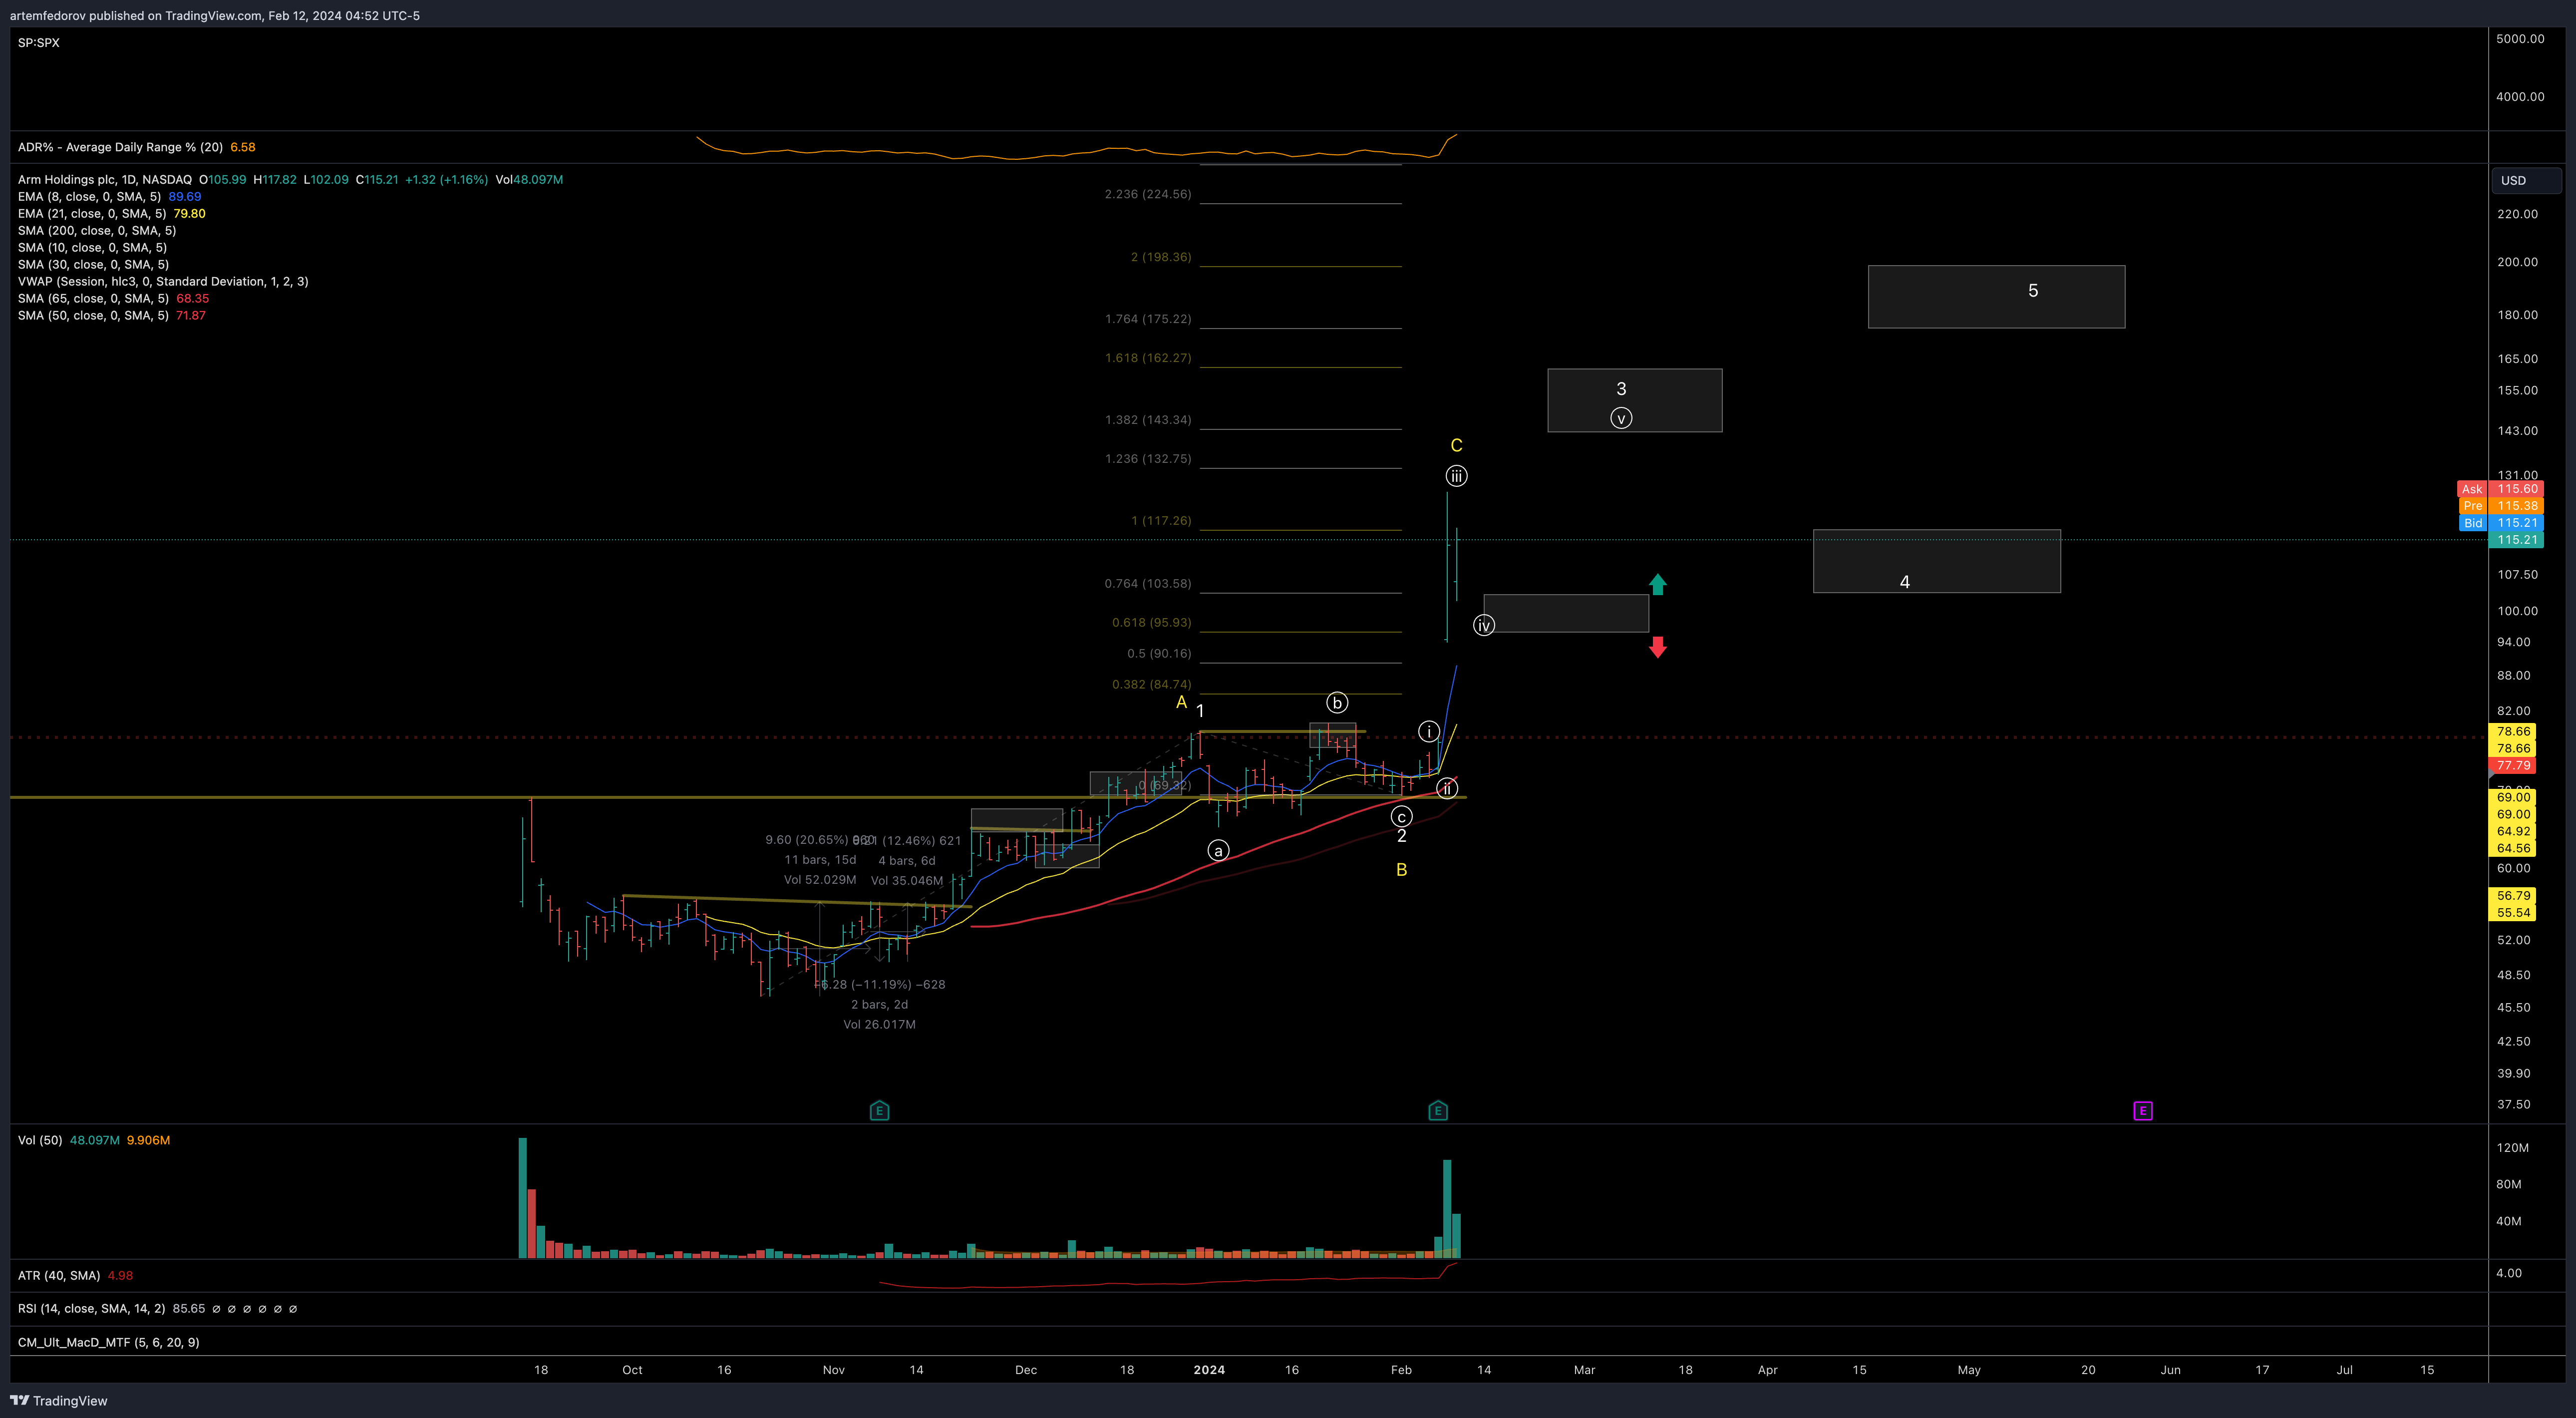Click the 200.00 value on price axis
This screenshot has width=2576, height=1418.
pyautogui.click(x=2517, y=262)
